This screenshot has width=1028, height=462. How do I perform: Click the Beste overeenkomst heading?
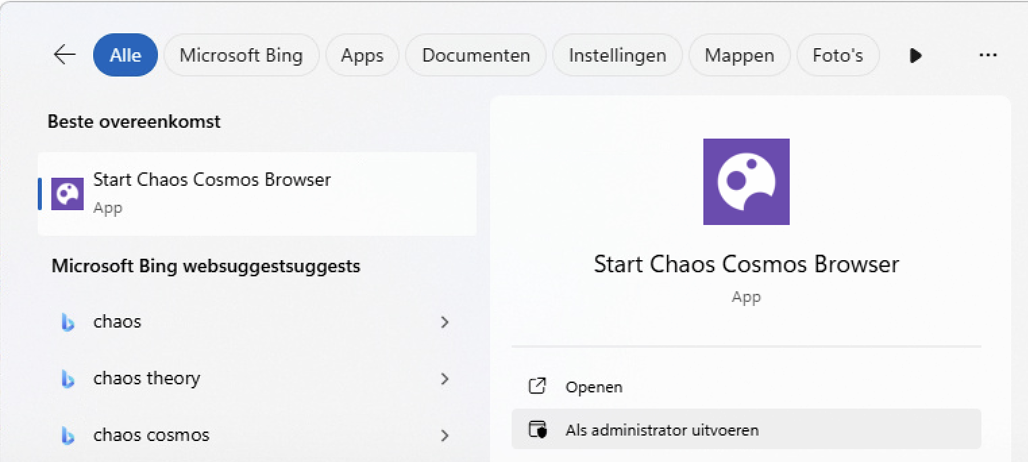[x=134, y=121]
